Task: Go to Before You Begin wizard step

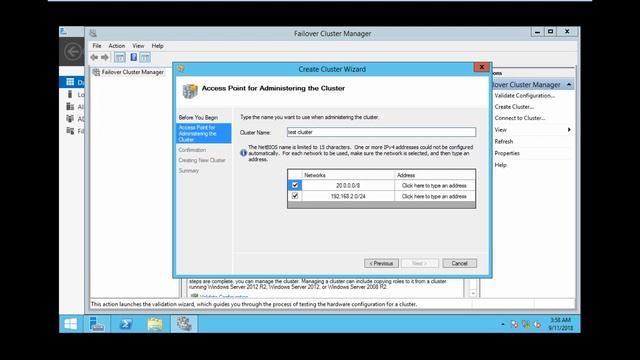Action: pos(198,118)
